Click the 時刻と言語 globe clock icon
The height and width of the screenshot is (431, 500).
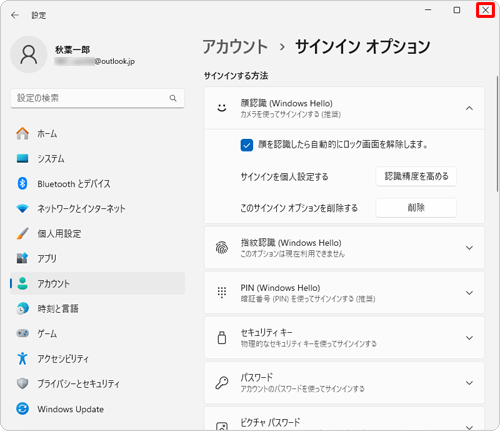(22, 308)
